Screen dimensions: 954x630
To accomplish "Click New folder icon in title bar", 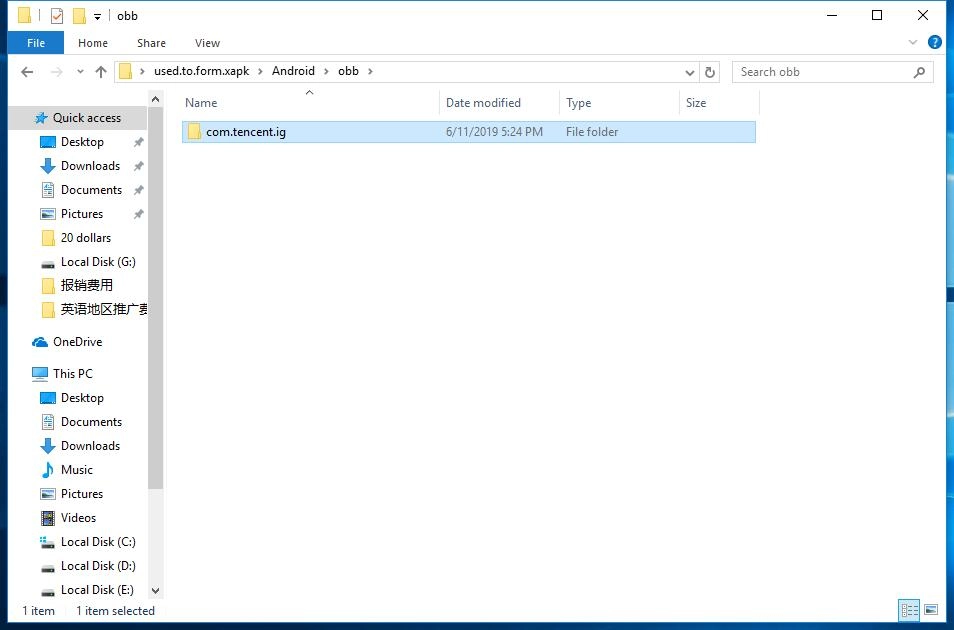I will [x=79, y=16].
